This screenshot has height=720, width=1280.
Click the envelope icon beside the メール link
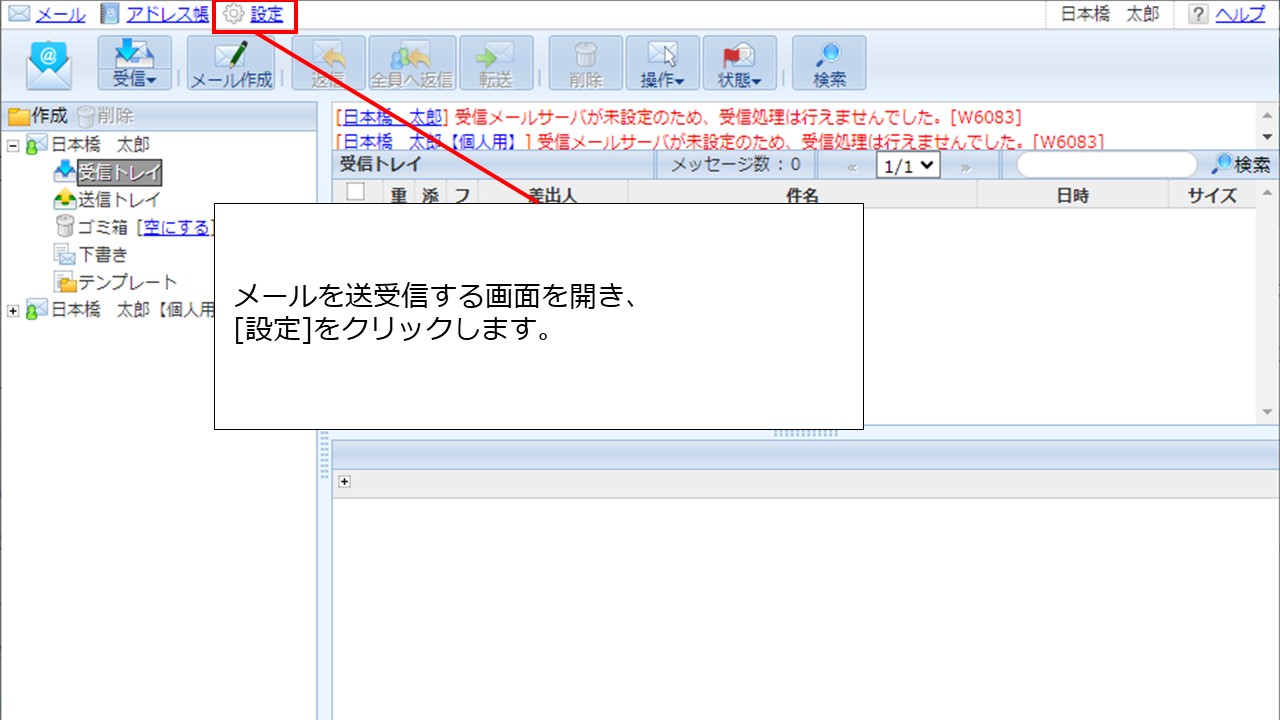(x=19, y=15)
